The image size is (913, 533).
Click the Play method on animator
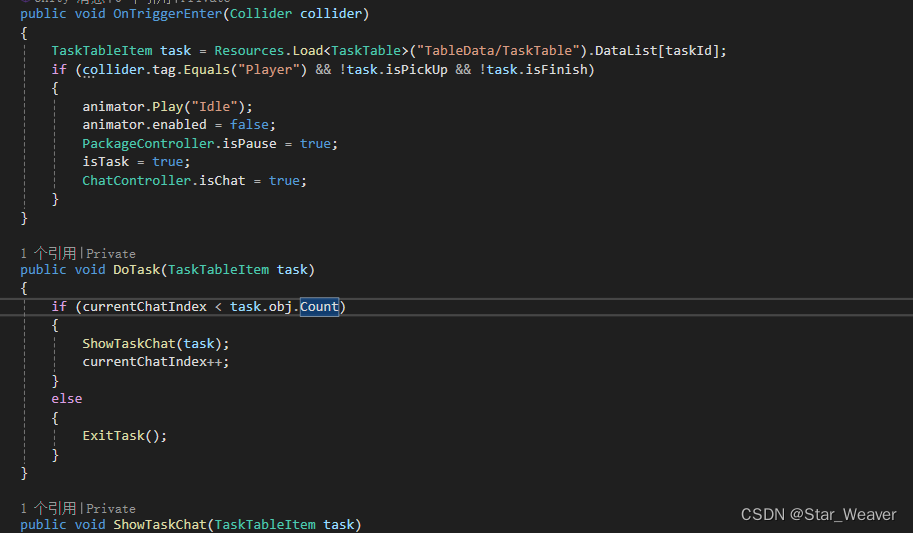tap(168, 107)
